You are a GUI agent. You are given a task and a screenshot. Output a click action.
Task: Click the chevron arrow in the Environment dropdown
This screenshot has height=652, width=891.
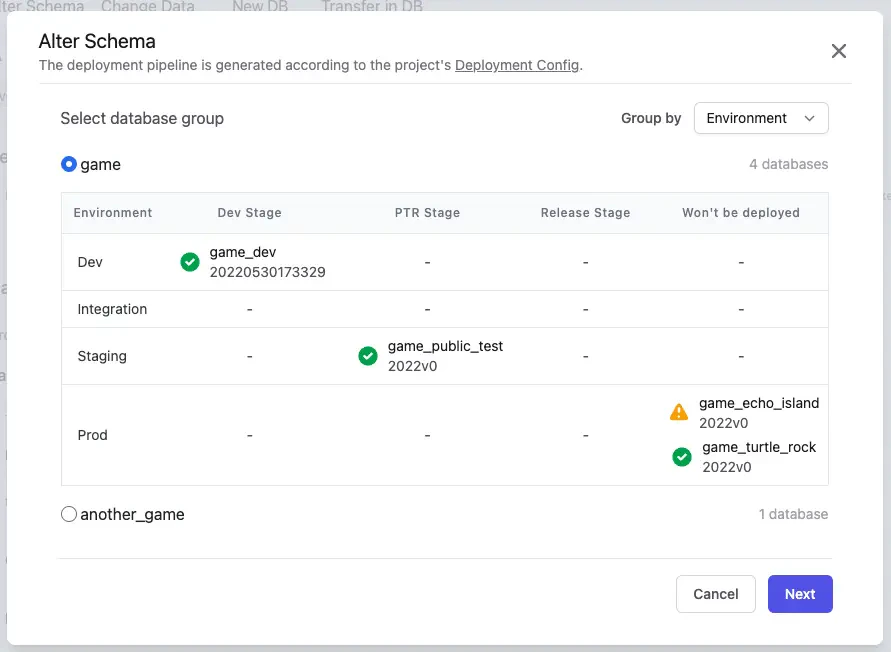(810, 118)
